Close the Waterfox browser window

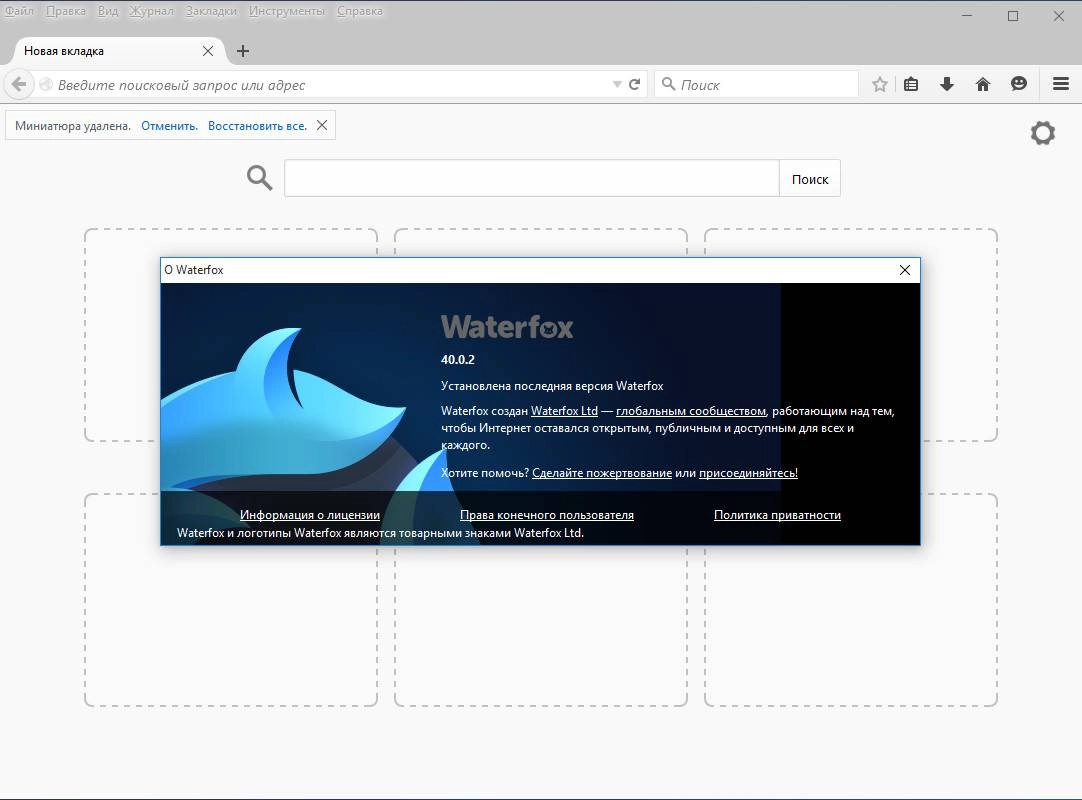pyautogui.click(x=1059, y=15)
